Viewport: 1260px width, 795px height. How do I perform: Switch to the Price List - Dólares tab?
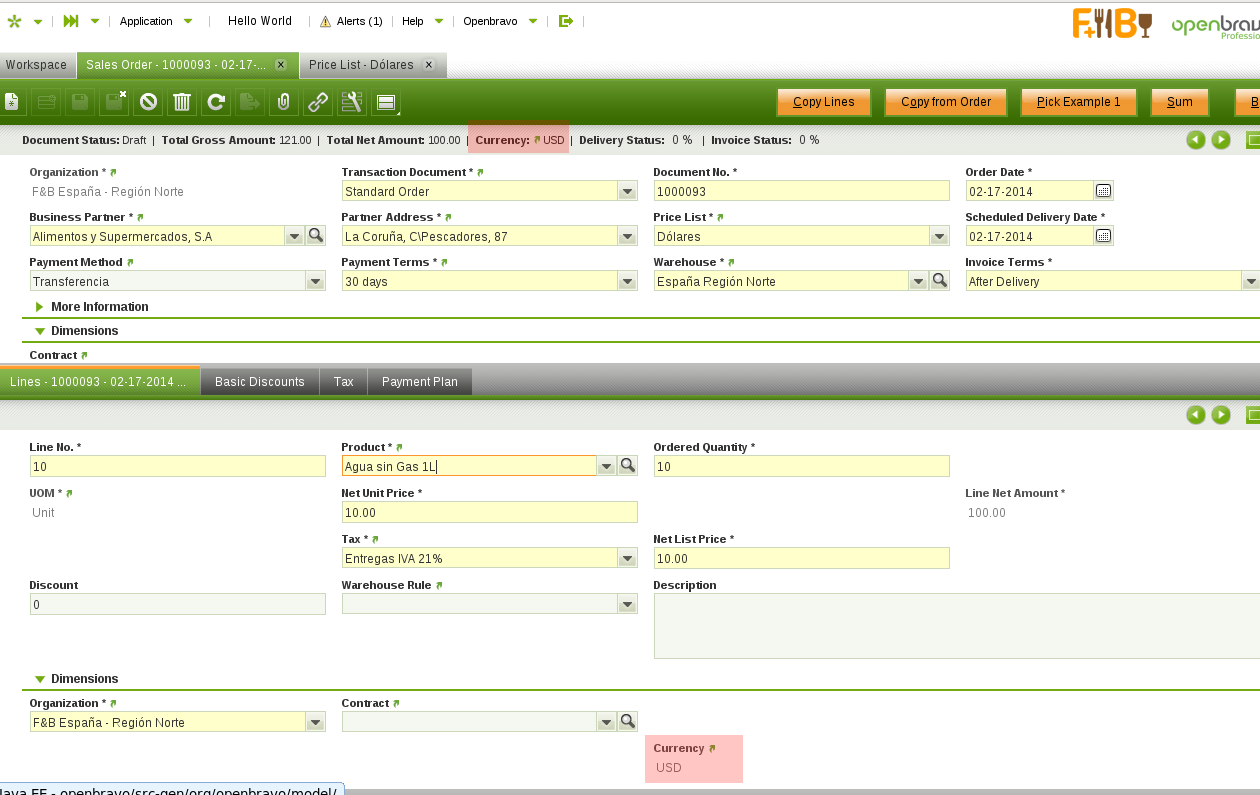click(361, 65)
